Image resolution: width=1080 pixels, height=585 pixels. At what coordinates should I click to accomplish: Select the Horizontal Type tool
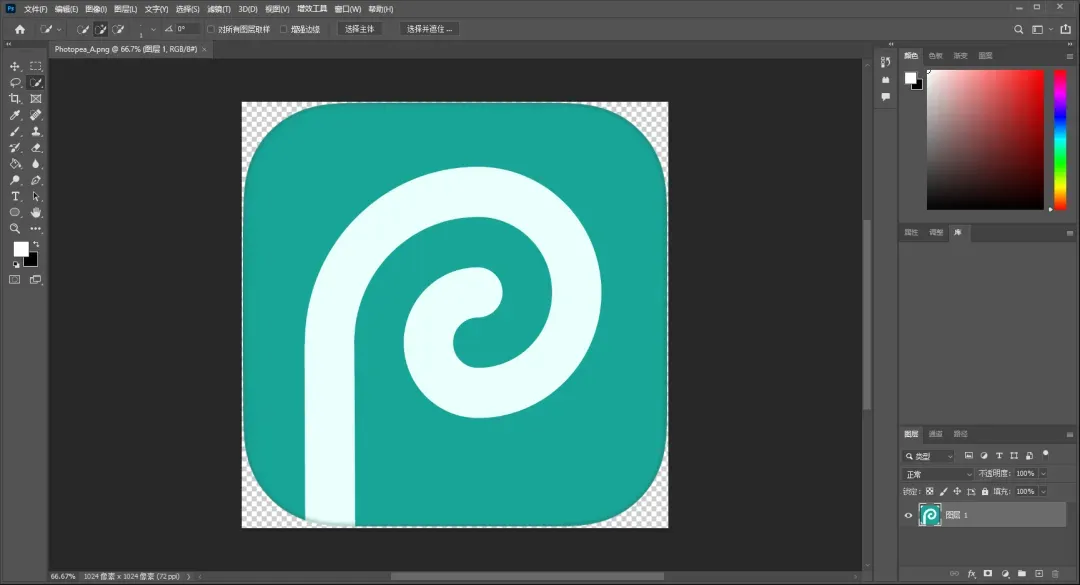14,196
